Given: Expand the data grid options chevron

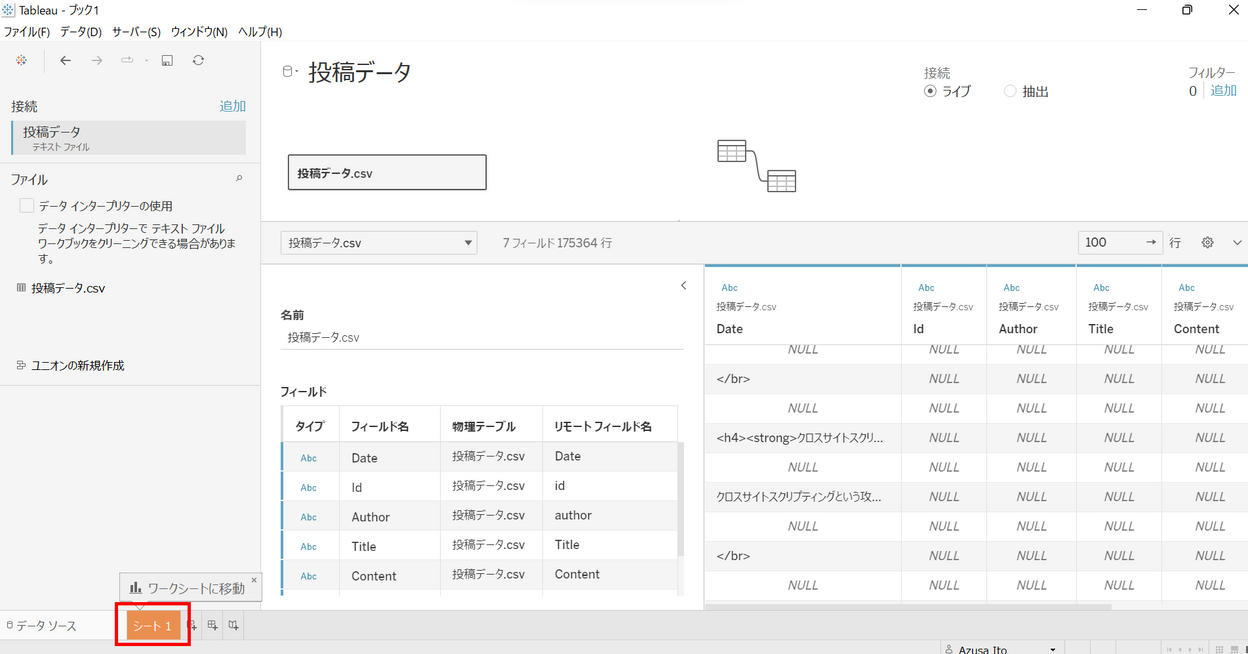Looking at the screenshot, I should [x=1237, y=242].
